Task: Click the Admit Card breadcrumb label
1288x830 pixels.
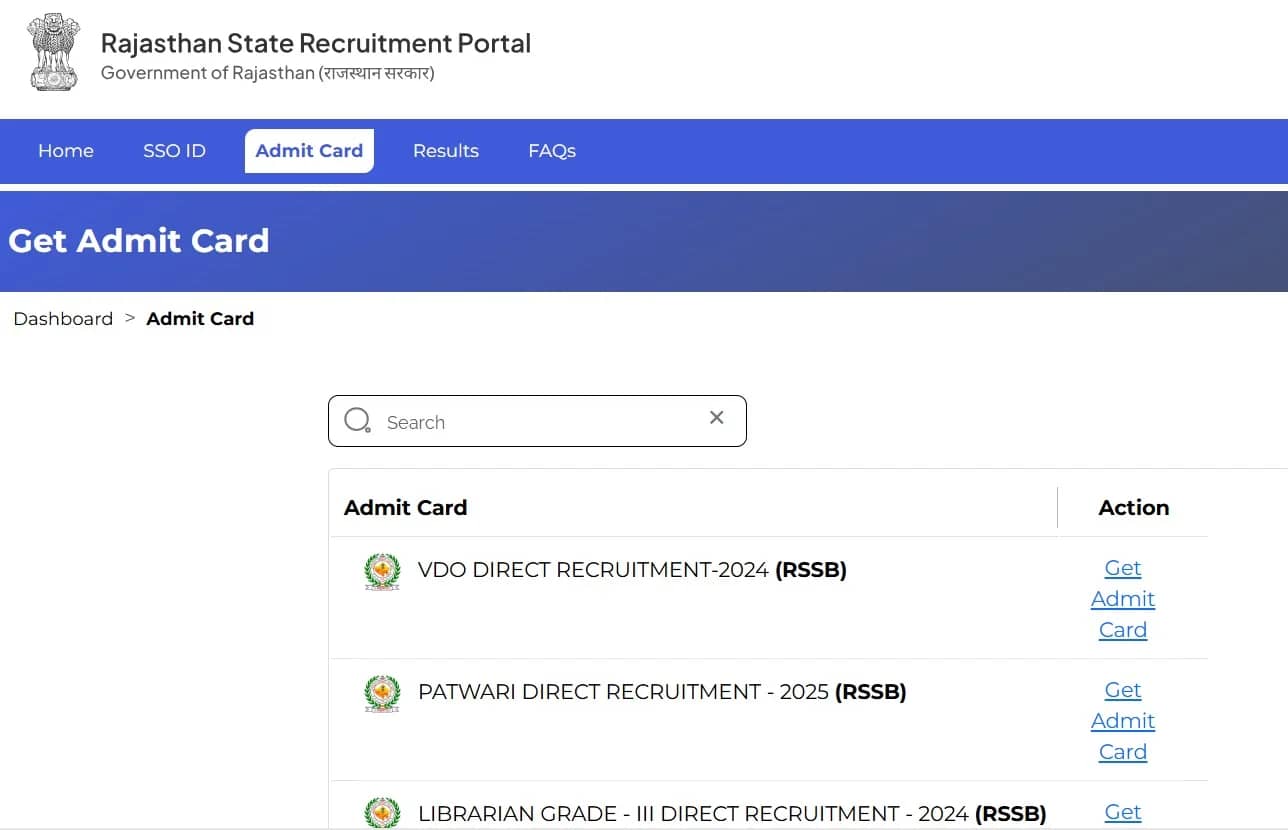Action: (200, 319)
